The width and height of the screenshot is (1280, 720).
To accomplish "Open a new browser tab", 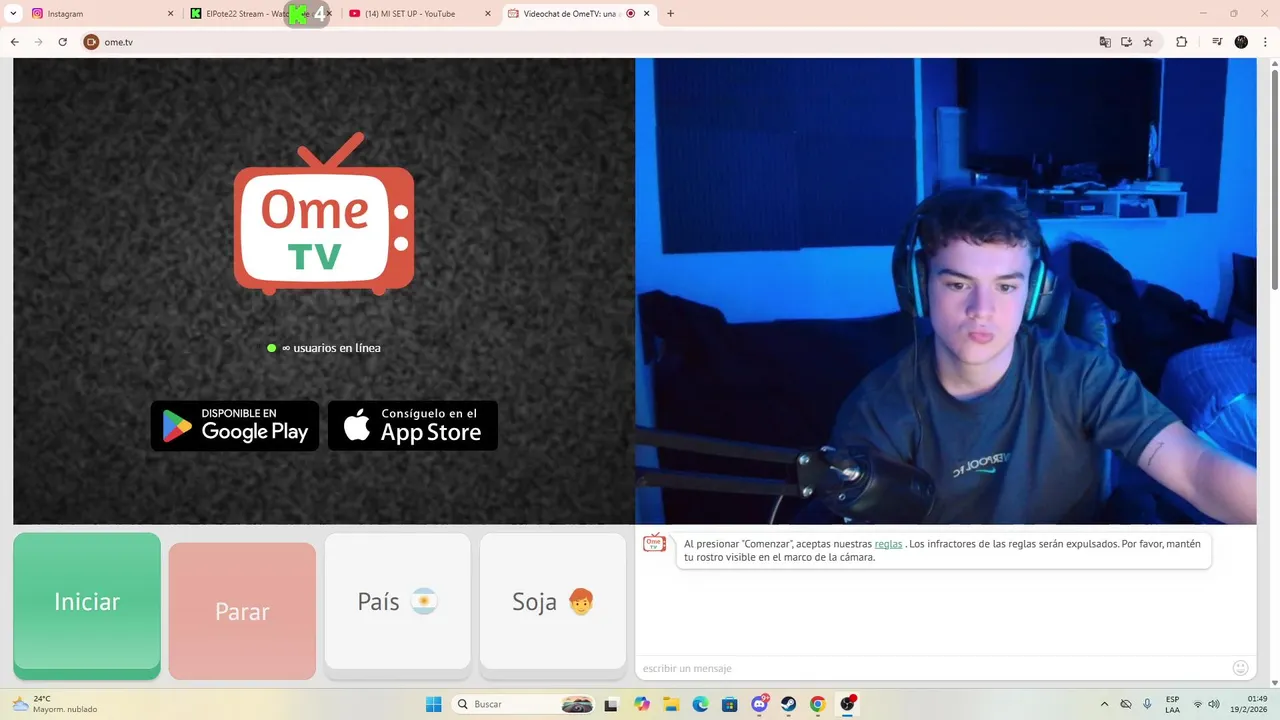I will (670, 14).
